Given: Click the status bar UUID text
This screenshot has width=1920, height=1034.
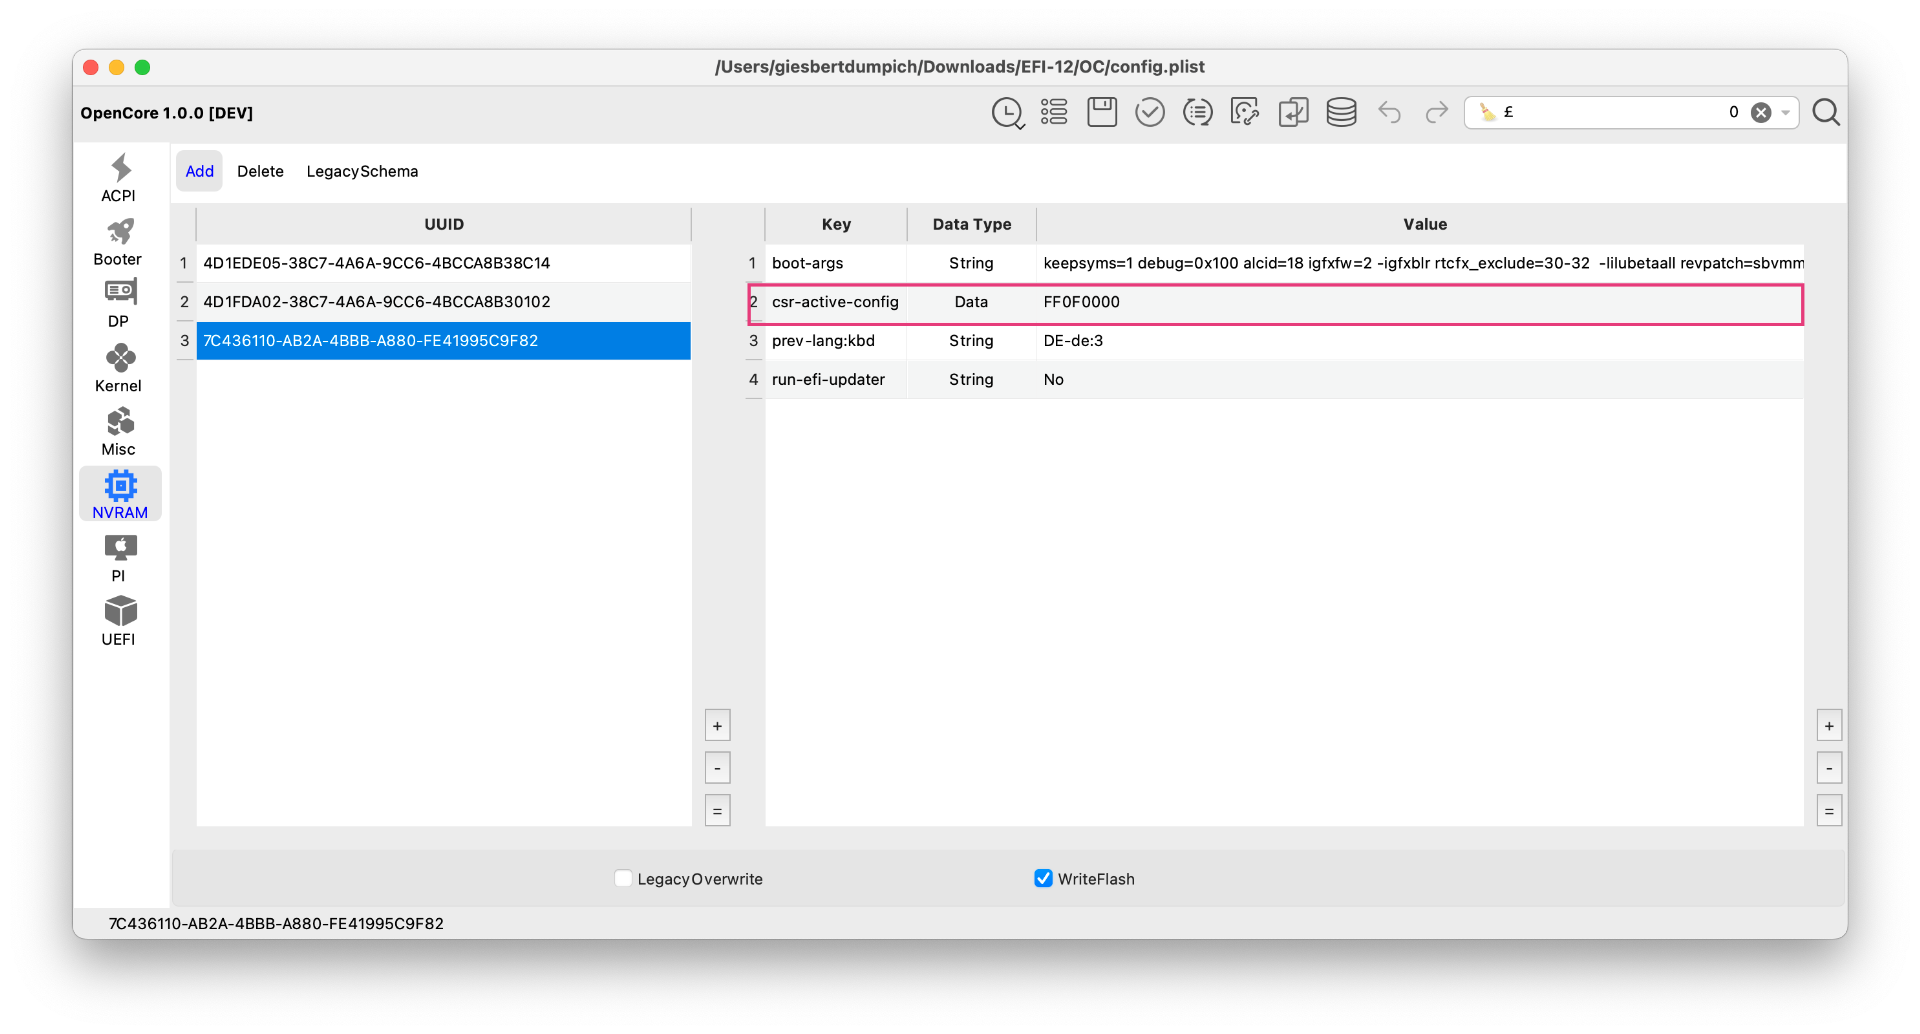Looking at the screenshot, I should (276, 923).
